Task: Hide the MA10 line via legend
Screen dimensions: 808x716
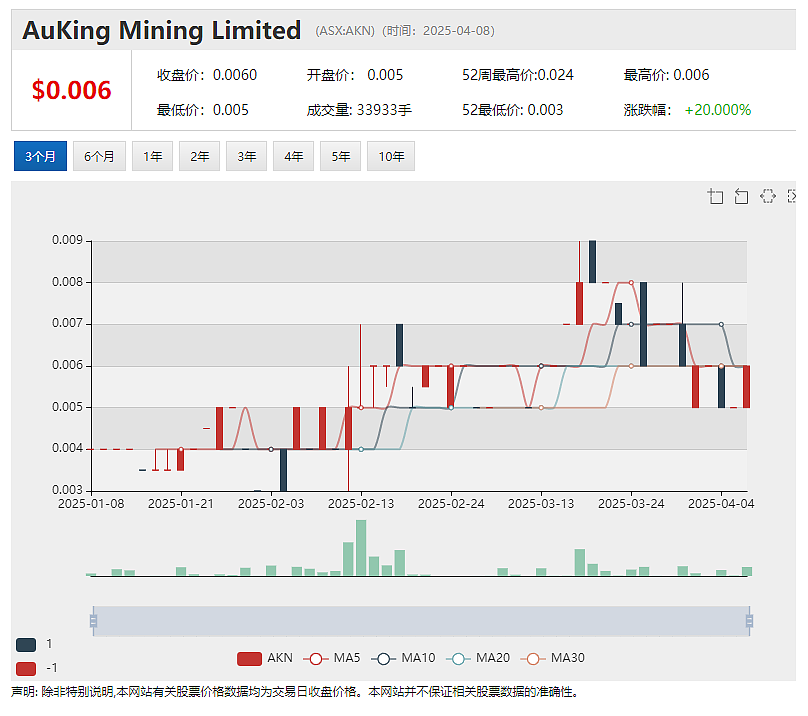Action: [403, 658]
